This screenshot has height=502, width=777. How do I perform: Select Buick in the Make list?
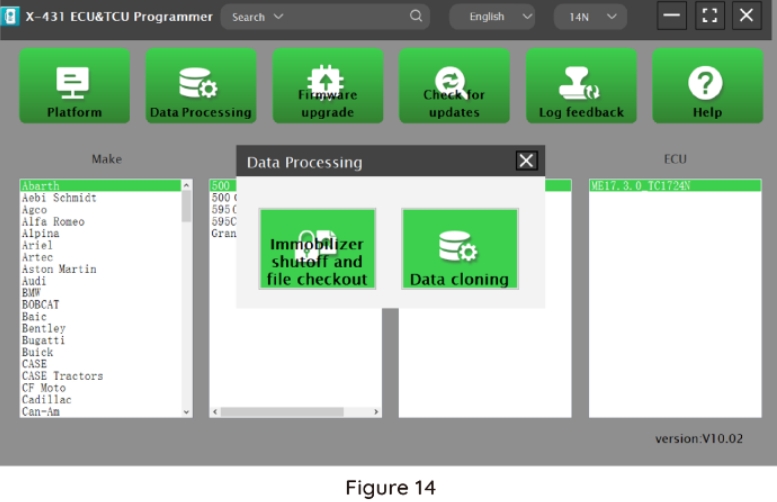[100, 352]
